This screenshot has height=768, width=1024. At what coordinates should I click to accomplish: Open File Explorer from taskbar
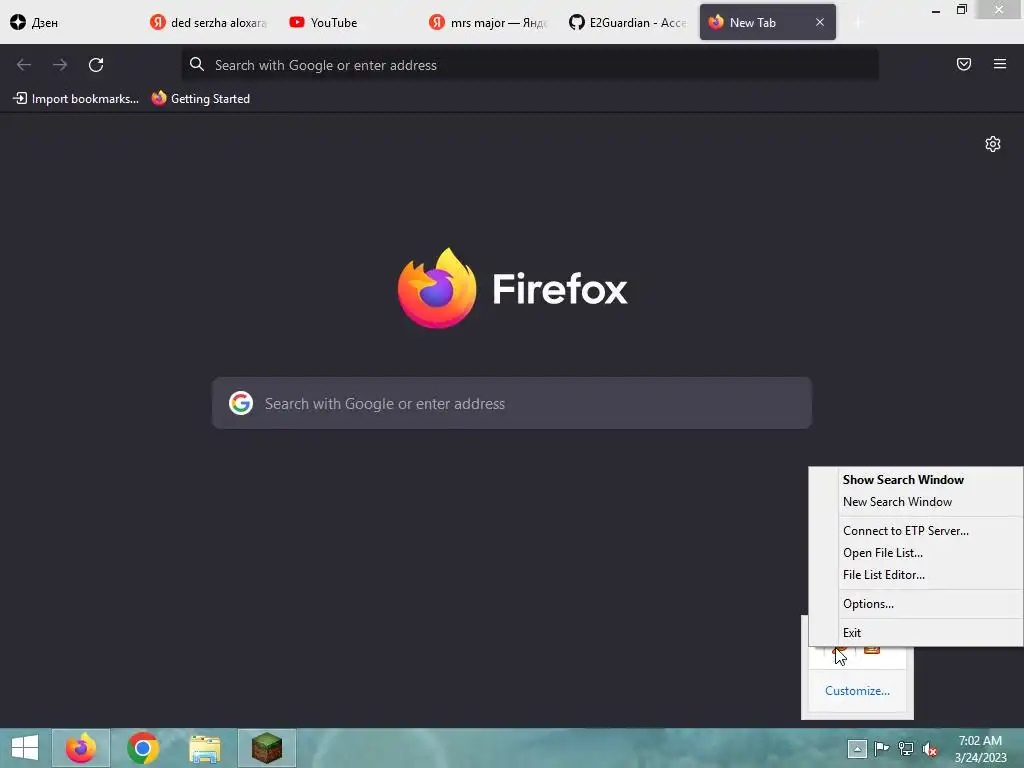[x=204, y=748]
